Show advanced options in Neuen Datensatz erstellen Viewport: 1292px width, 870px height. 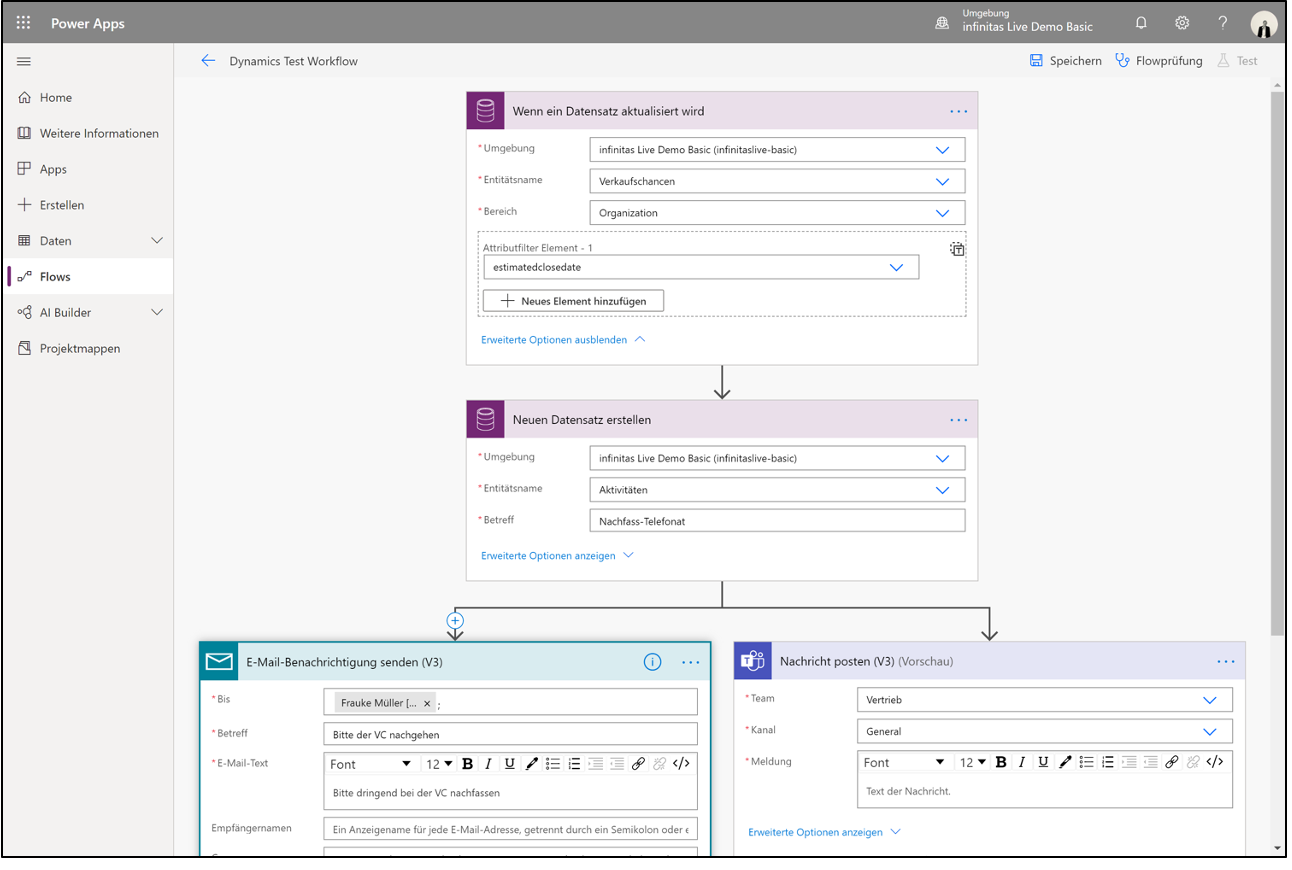pyautogui.click(x=557, y=556)
